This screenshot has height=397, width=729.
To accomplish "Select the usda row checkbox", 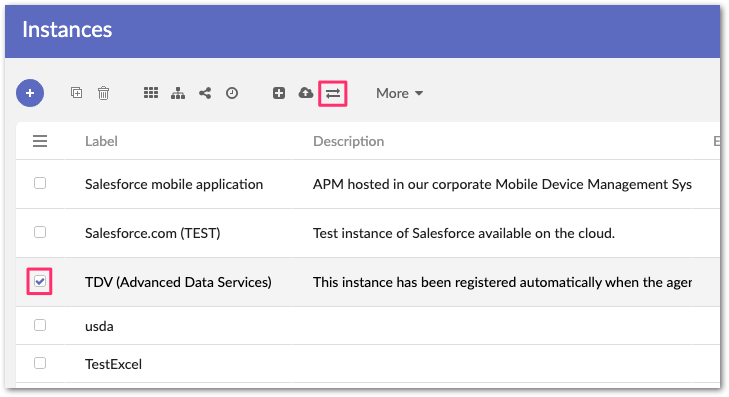I will 40,325.
